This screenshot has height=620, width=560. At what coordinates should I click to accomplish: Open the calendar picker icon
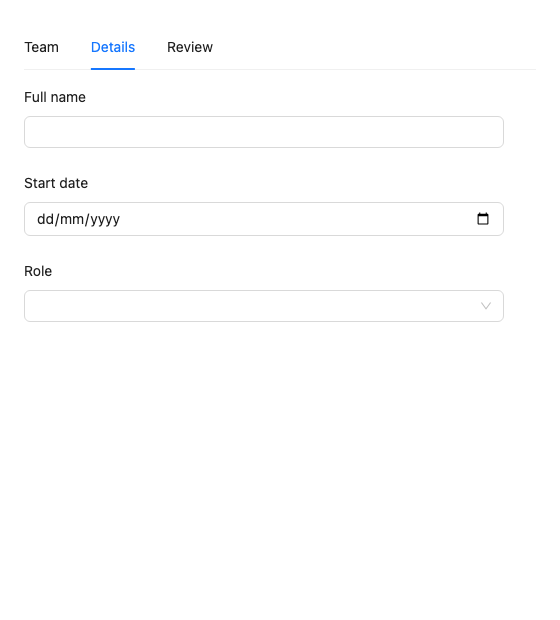click(x=483, y=219)
